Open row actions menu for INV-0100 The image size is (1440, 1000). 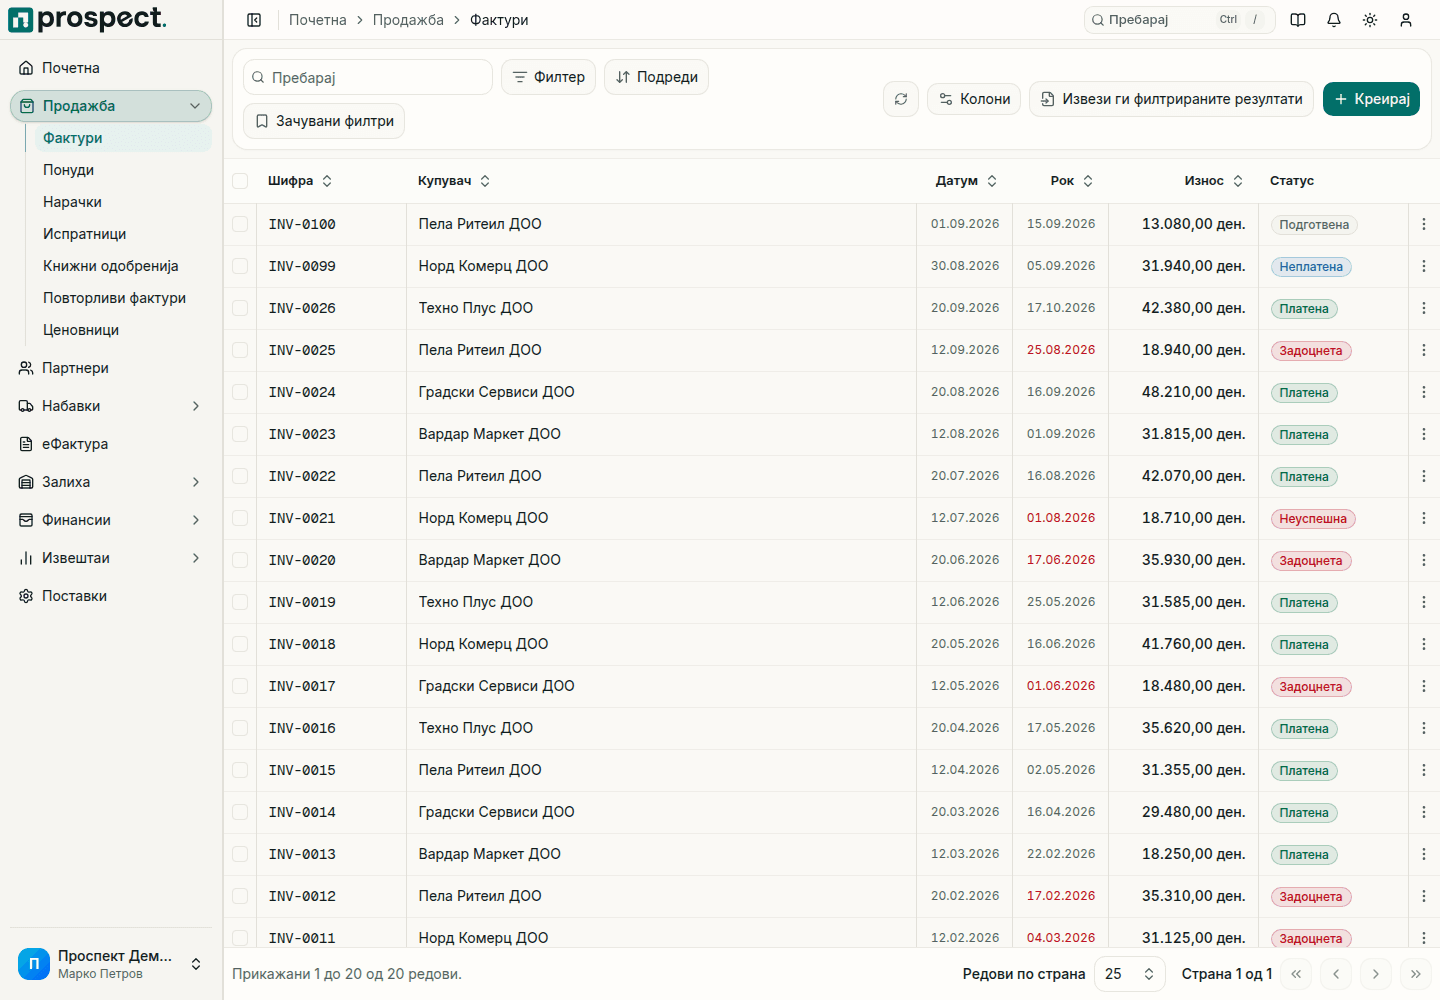[x=1424, y=224]
